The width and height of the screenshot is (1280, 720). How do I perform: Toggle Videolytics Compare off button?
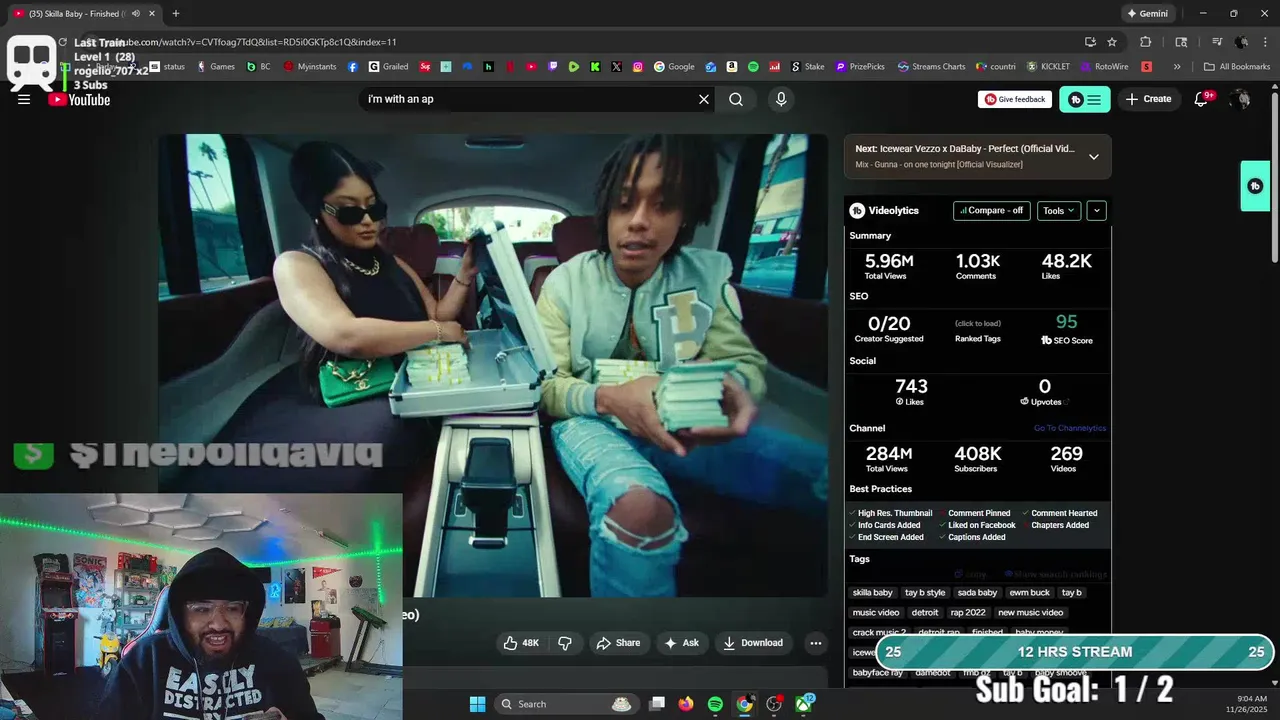992,211
